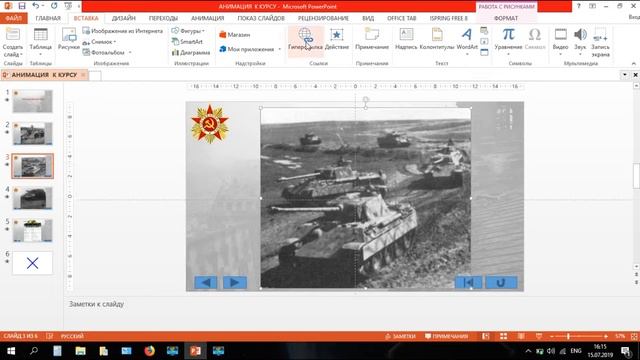Click the star medal image on slide
Viewport: 640px width, 360px height.
210,124
